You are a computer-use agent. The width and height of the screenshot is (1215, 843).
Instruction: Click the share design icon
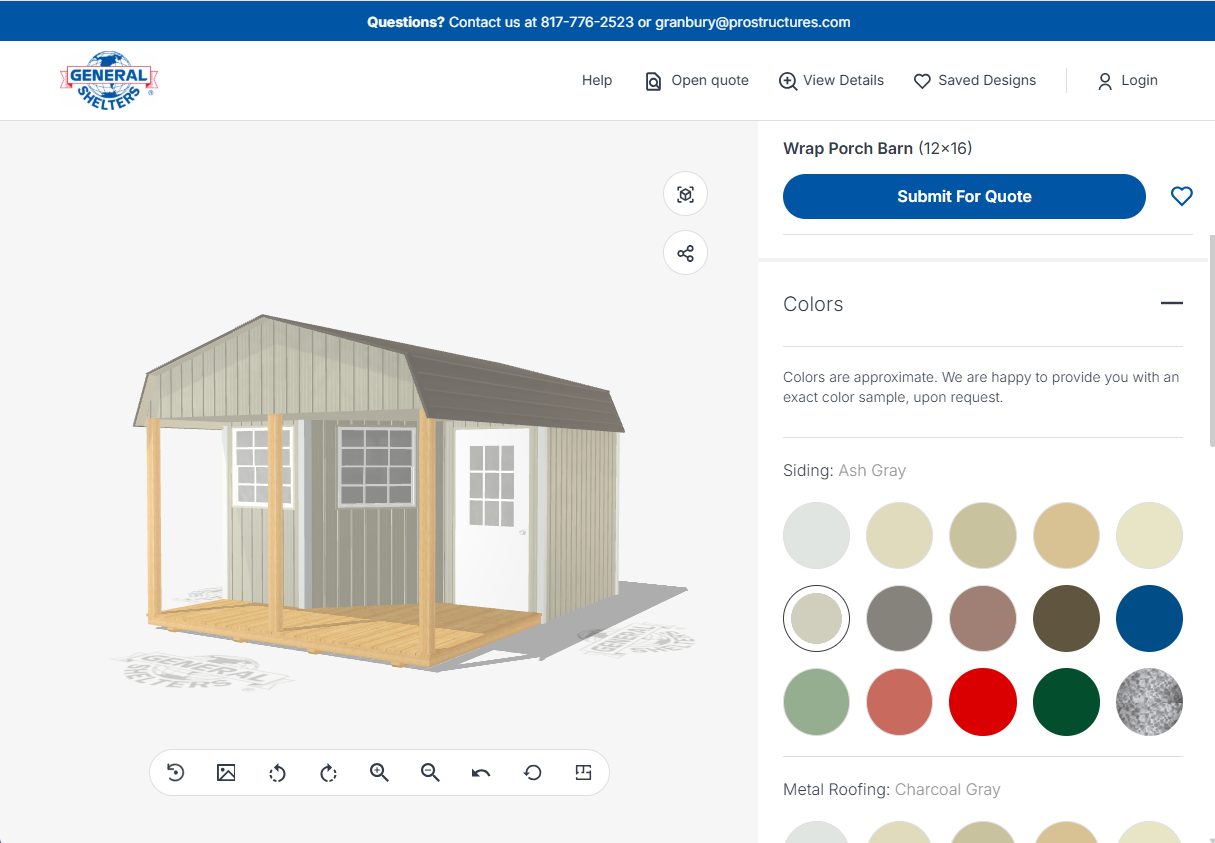685,253
